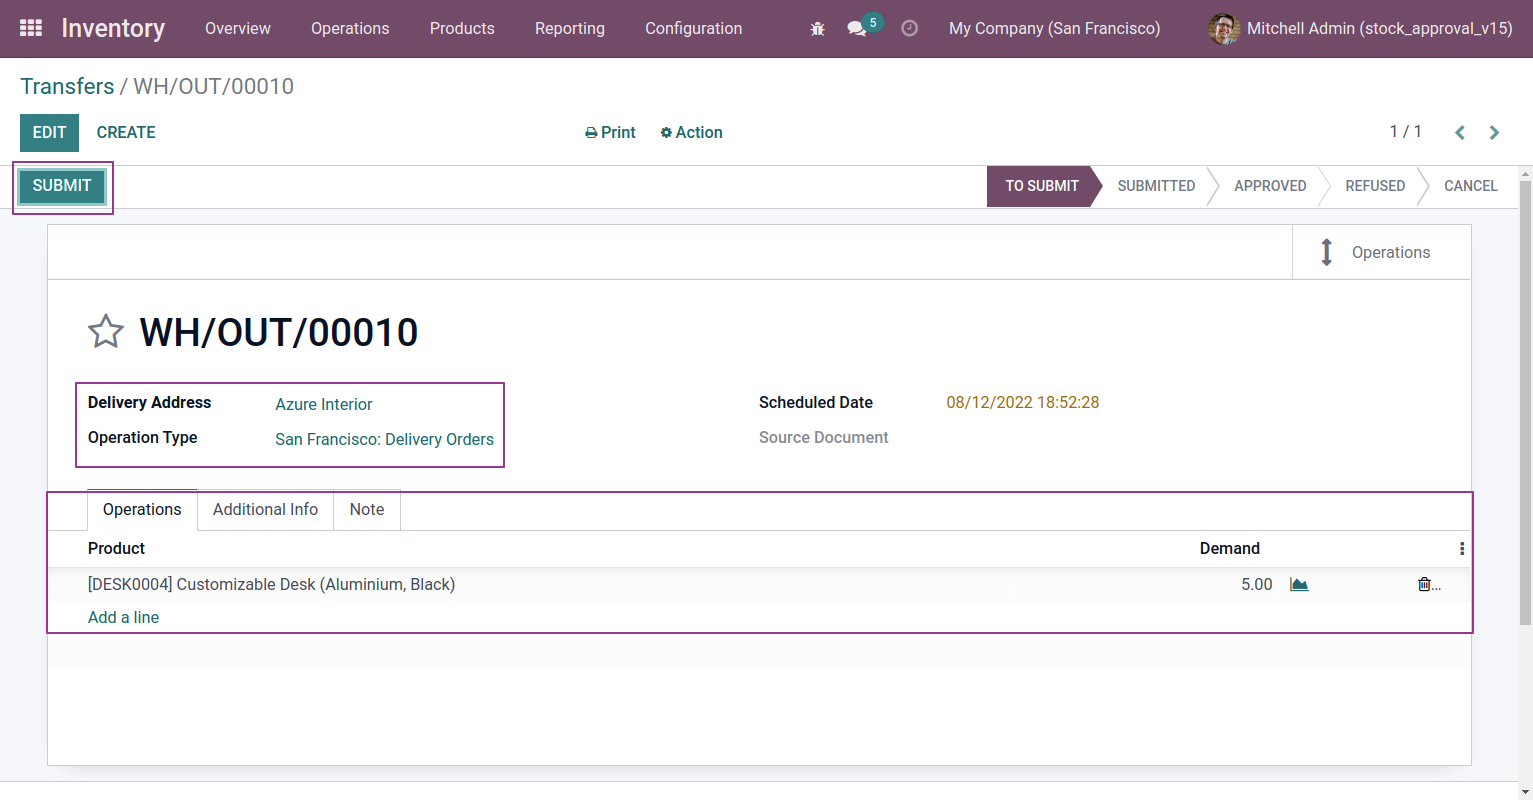Screen dimensions: 1533x800
Task: Click the WH/OUT/00010 record title
Action: [x=279, y=332]
